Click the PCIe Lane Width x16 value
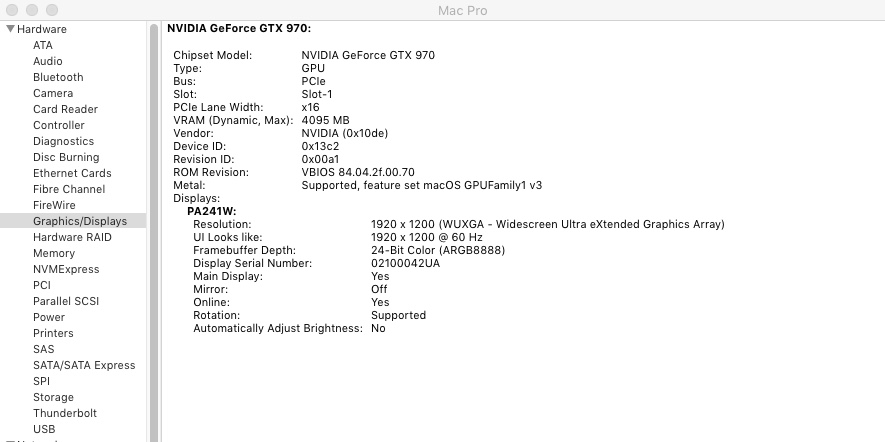The image size is (885, 442). [310, 107]
